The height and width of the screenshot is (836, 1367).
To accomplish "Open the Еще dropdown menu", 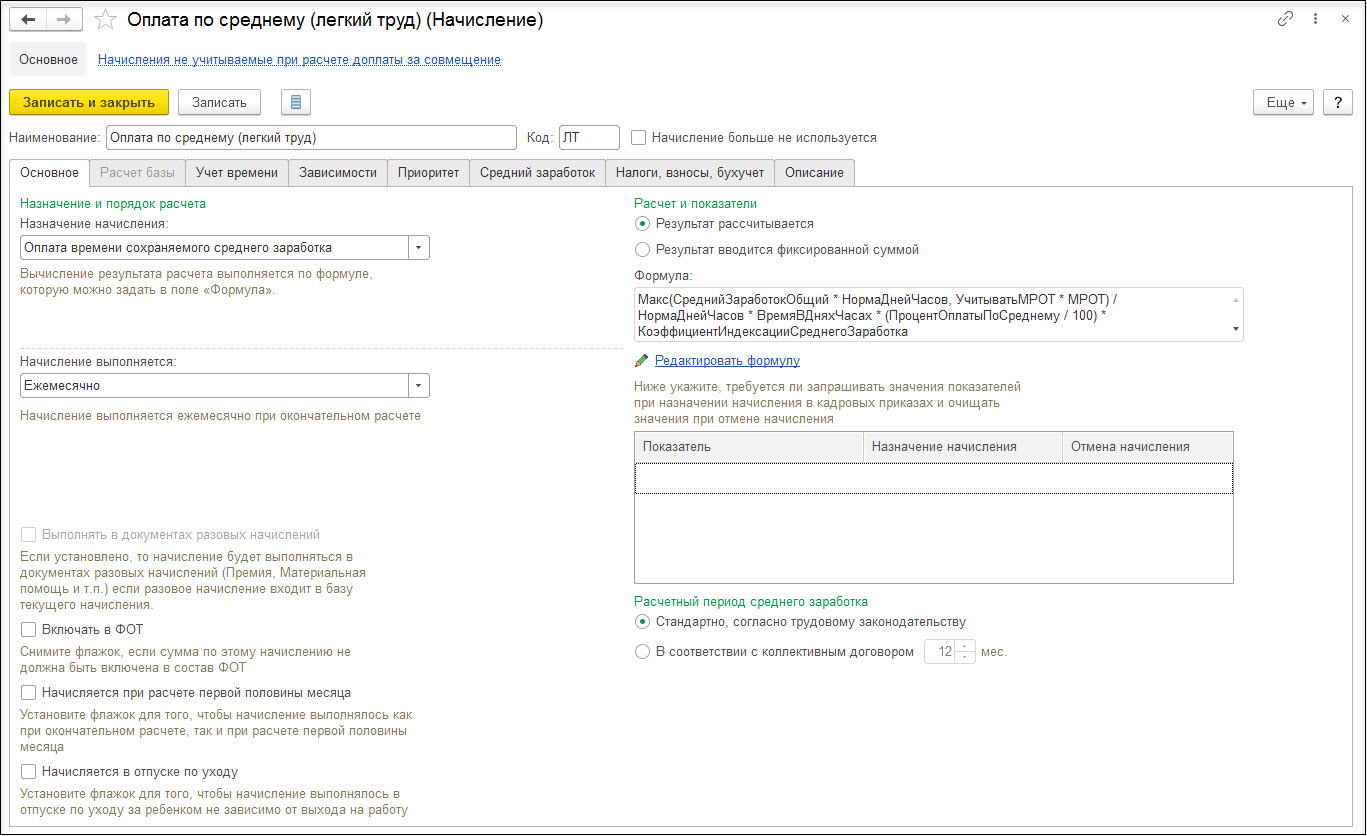I will coord(1283,102).
